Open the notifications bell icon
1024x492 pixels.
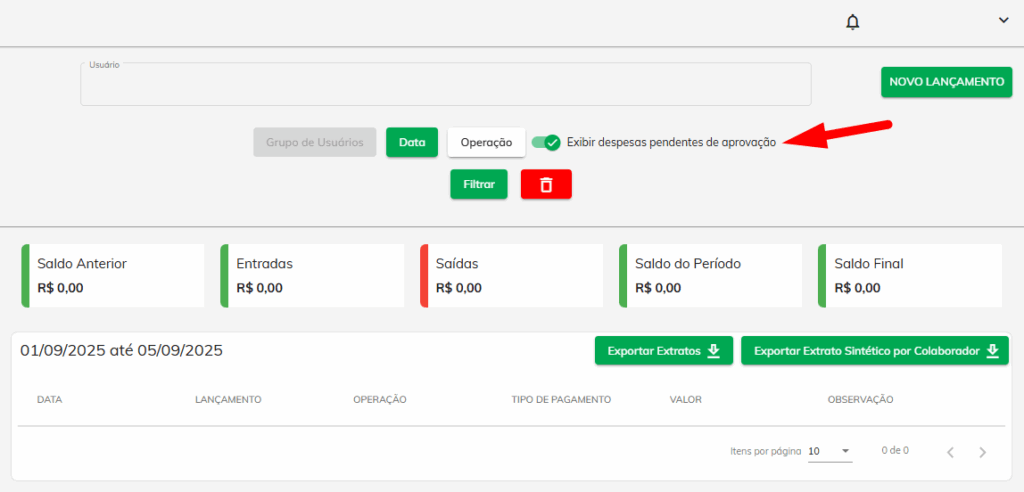tap(852, 22)
